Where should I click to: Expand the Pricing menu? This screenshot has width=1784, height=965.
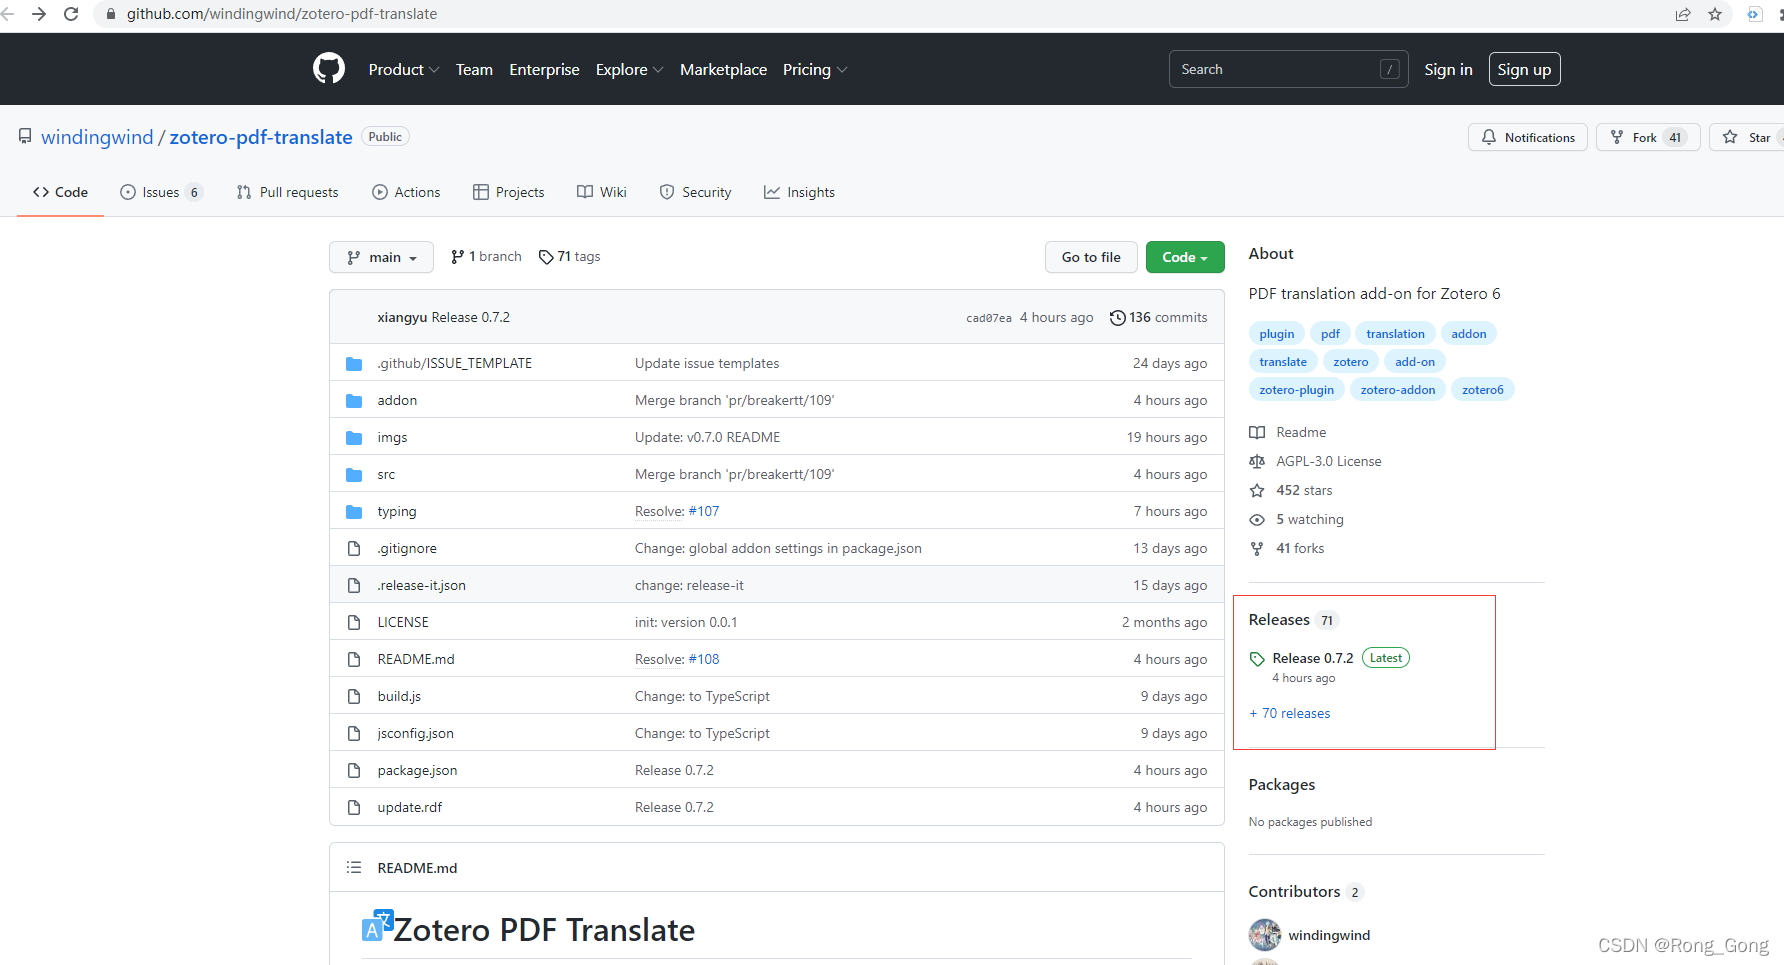pos(815,69)
